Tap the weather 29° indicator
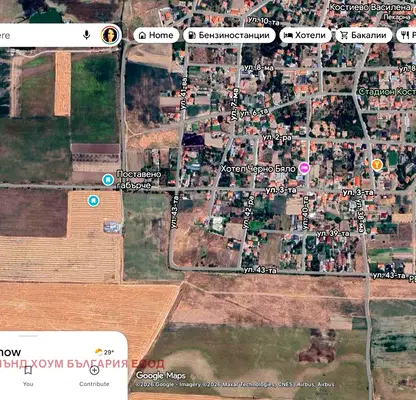 [104, 352]
